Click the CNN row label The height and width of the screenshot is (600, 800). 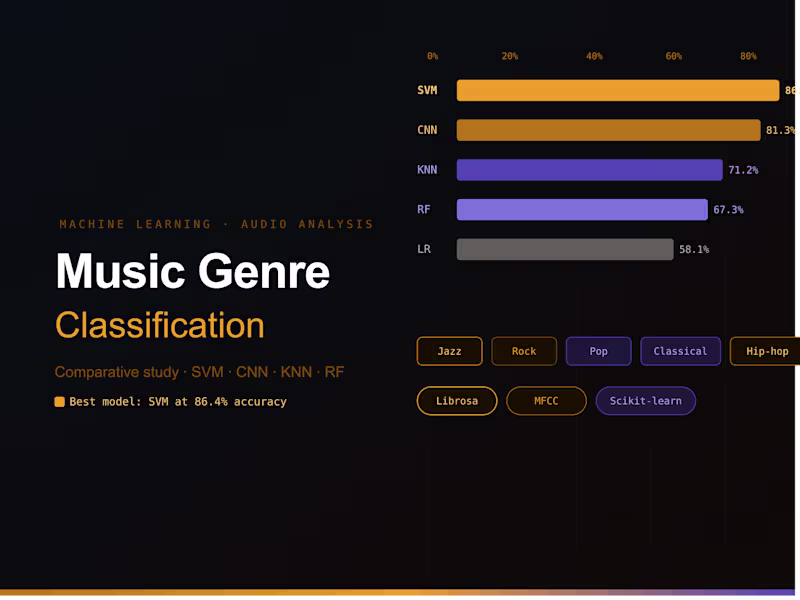(427, 130)
